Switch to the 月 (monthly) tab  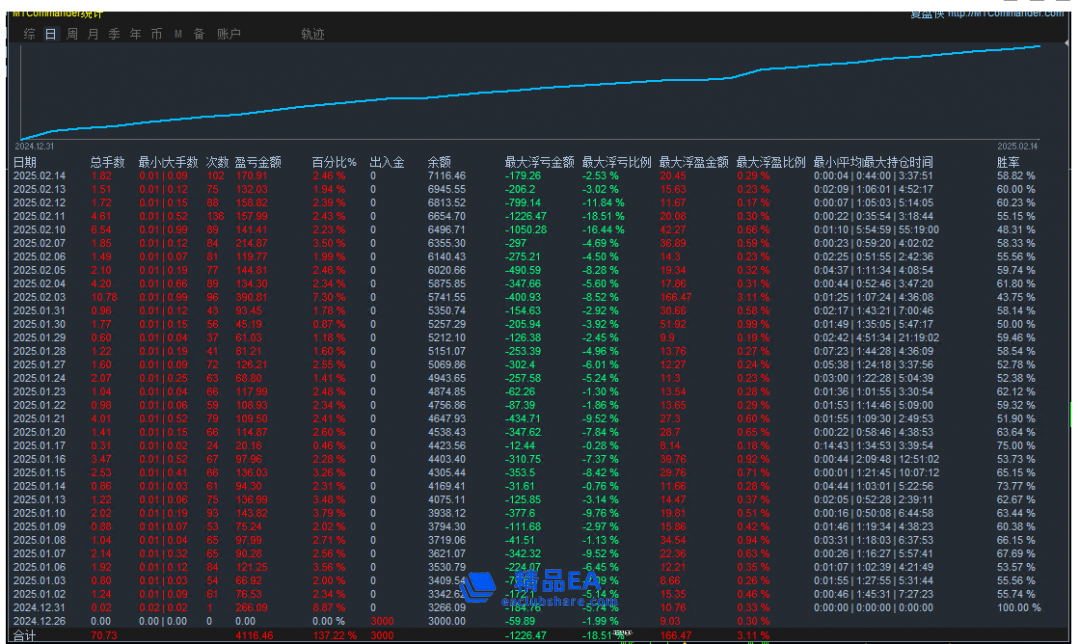[x=93, y=34]
